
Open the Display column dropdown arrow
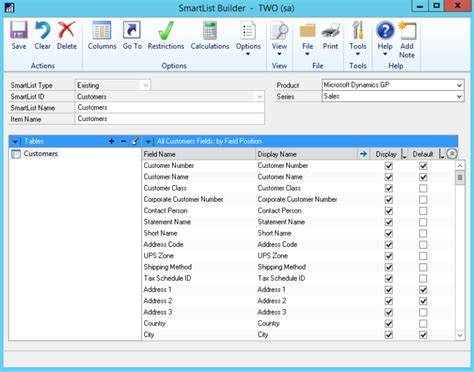(x=404, y=154)
